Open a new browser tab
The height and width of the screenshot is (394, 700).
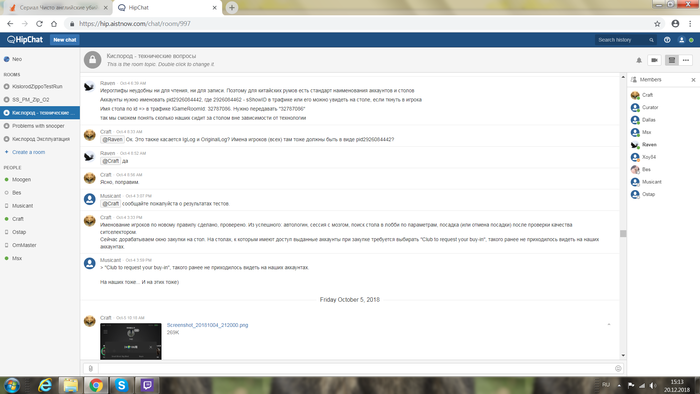tap(232, 8)
